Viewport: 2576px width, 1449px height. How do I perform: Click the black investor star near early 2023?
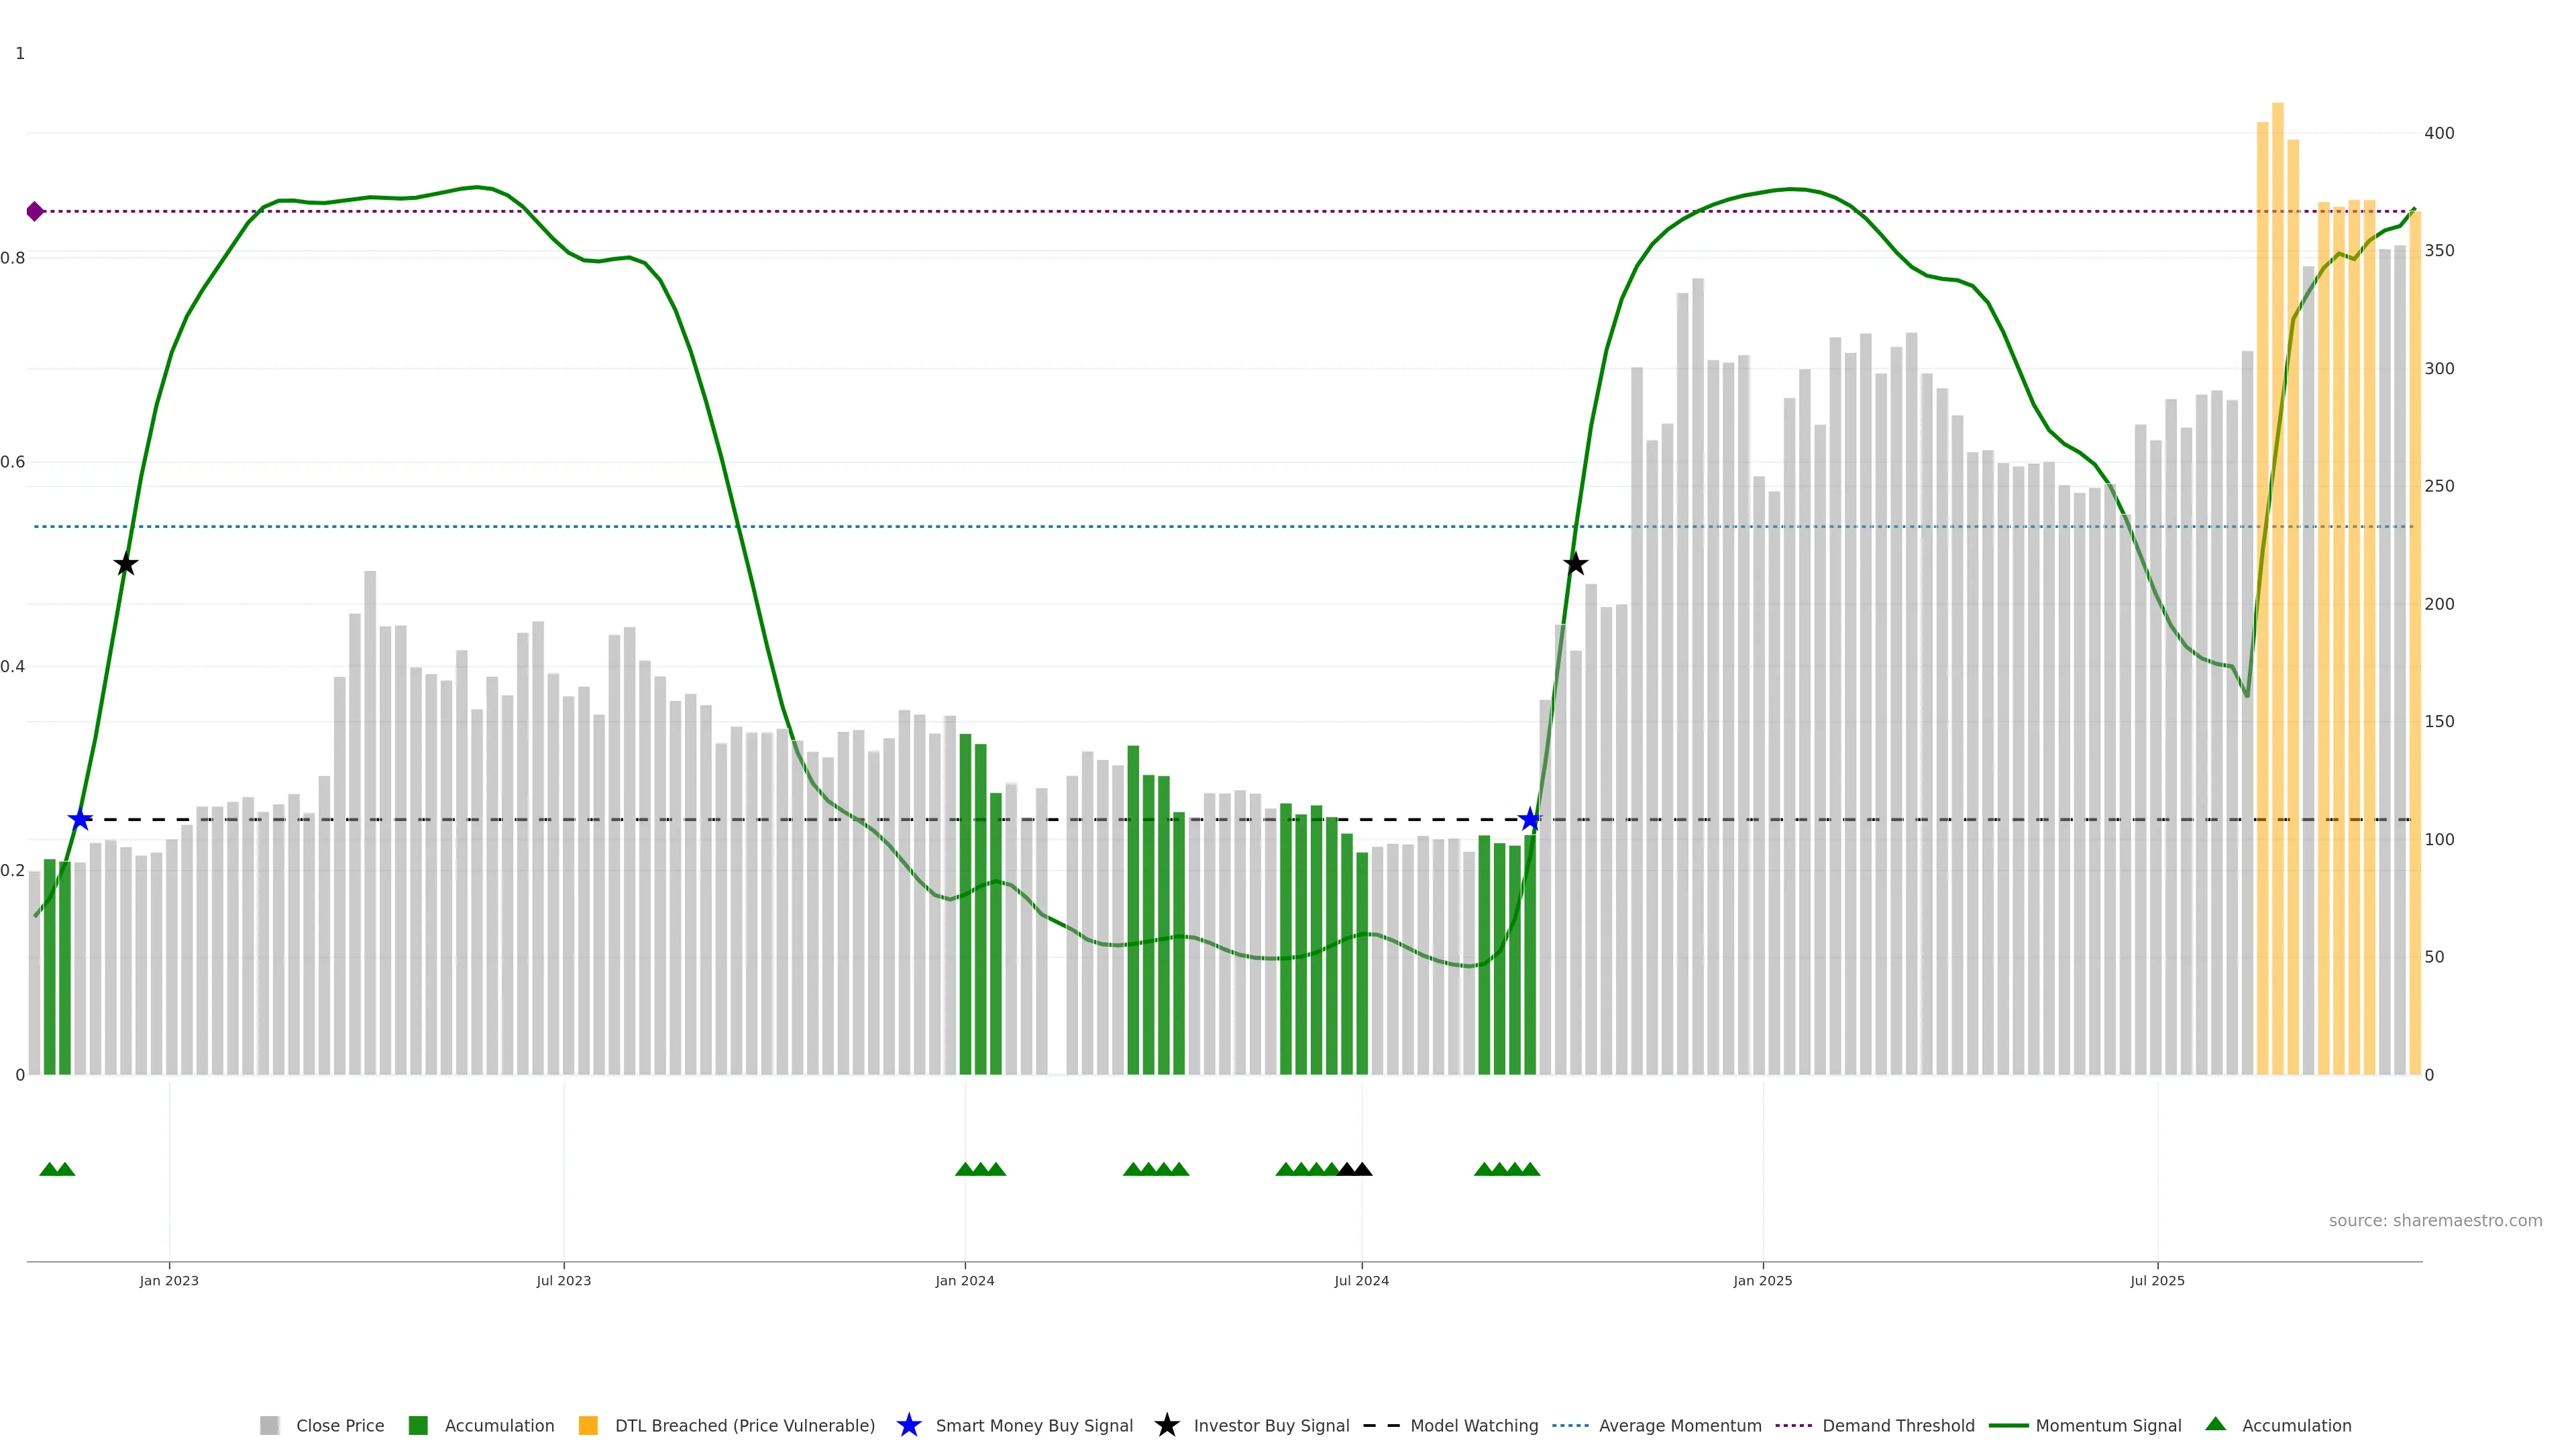point(125,564)
